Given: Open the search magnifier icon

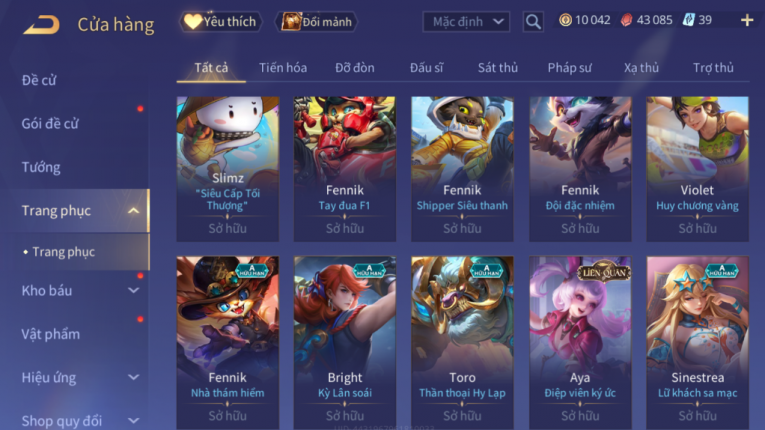Looking at the screenshot, I should click(533, 22).
